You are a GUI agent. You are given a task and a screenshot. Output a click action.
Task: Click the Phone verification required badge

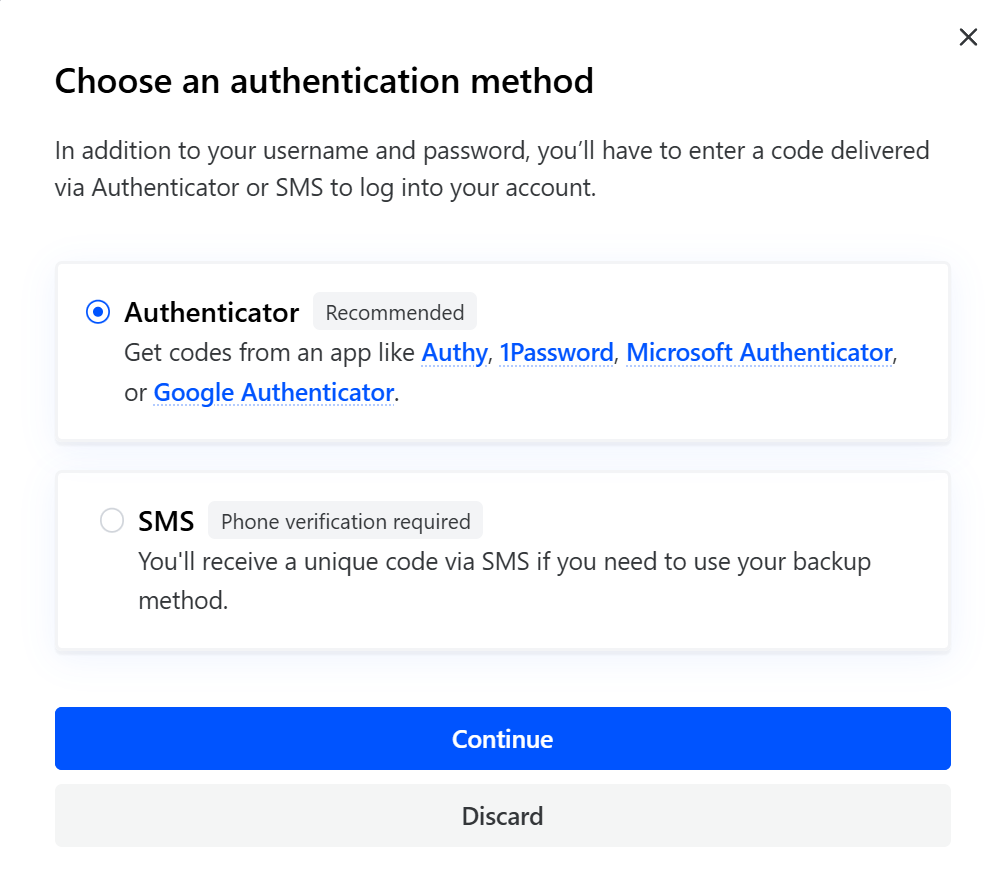pos(345,521)
